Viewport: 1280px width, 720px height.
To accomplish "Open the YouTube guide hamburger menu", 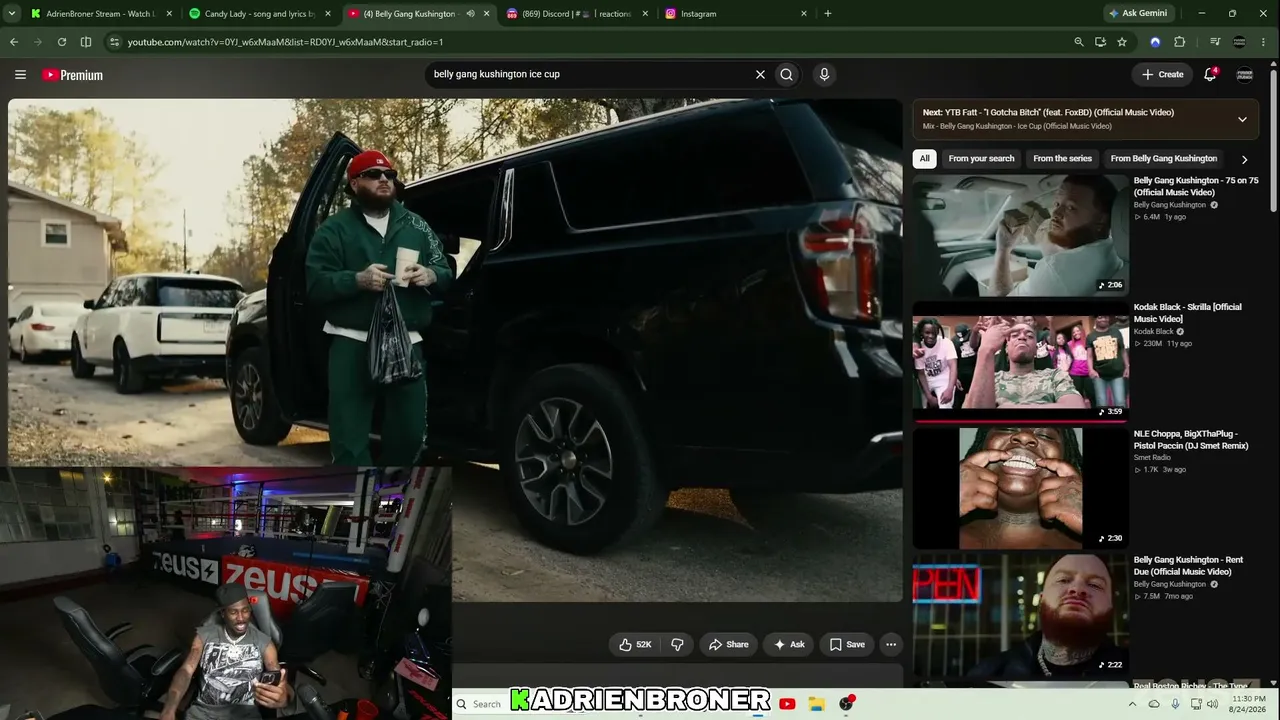I will click(x=20, y=75).
